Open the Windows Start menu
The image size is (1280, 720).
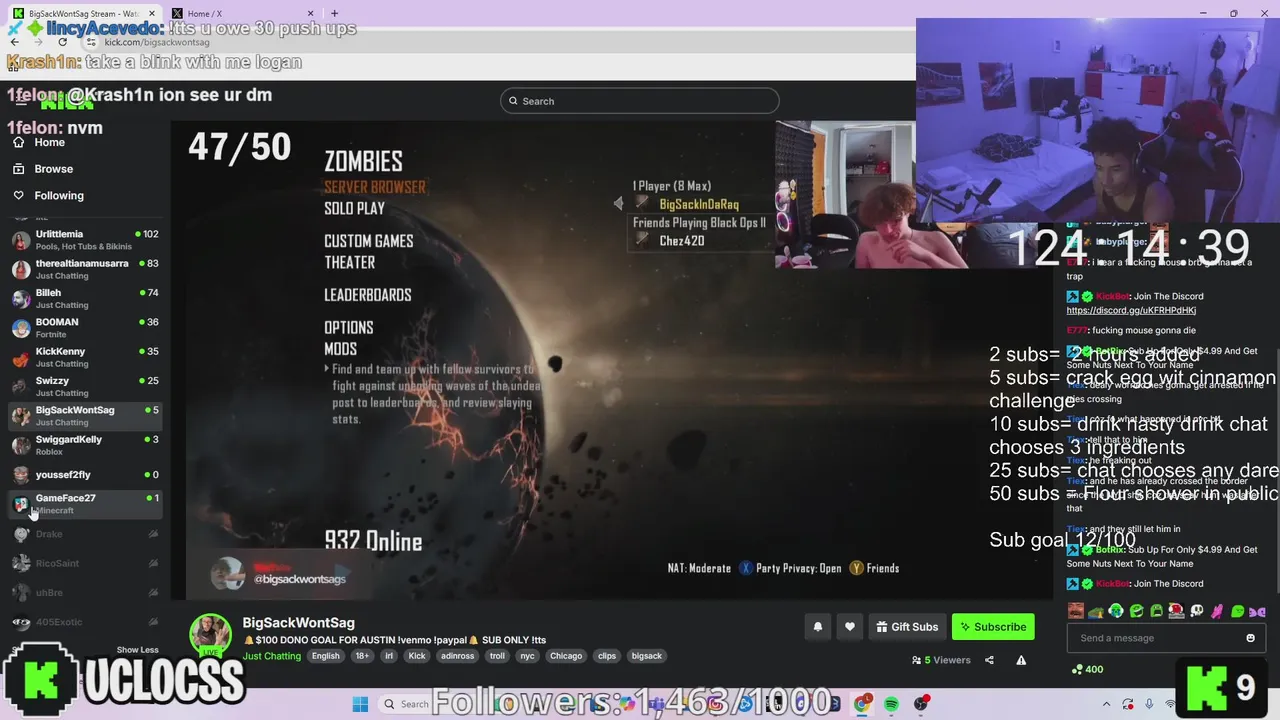coord(360,704)
